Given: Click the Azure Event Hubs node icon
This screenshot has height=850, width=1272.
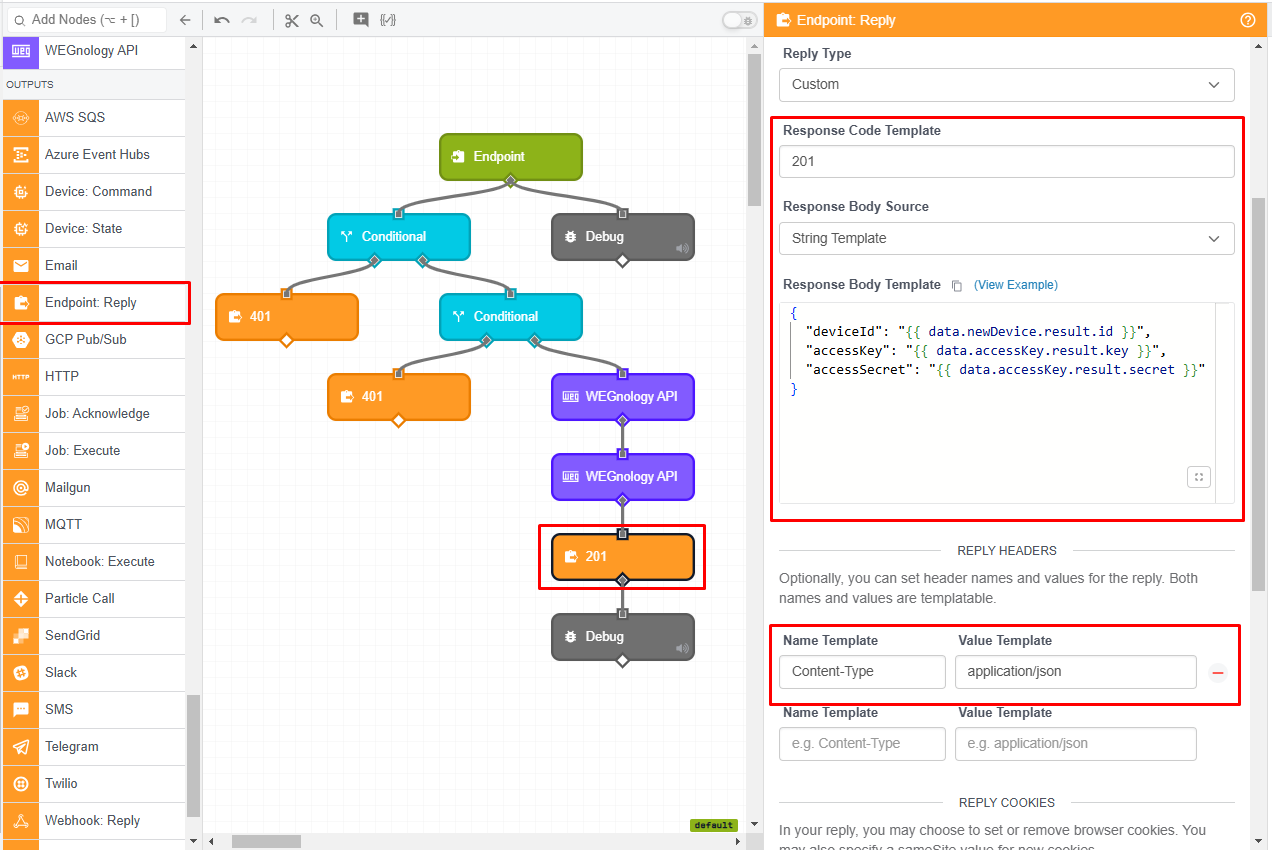Looking at the screenshot, I should point(21,155).
